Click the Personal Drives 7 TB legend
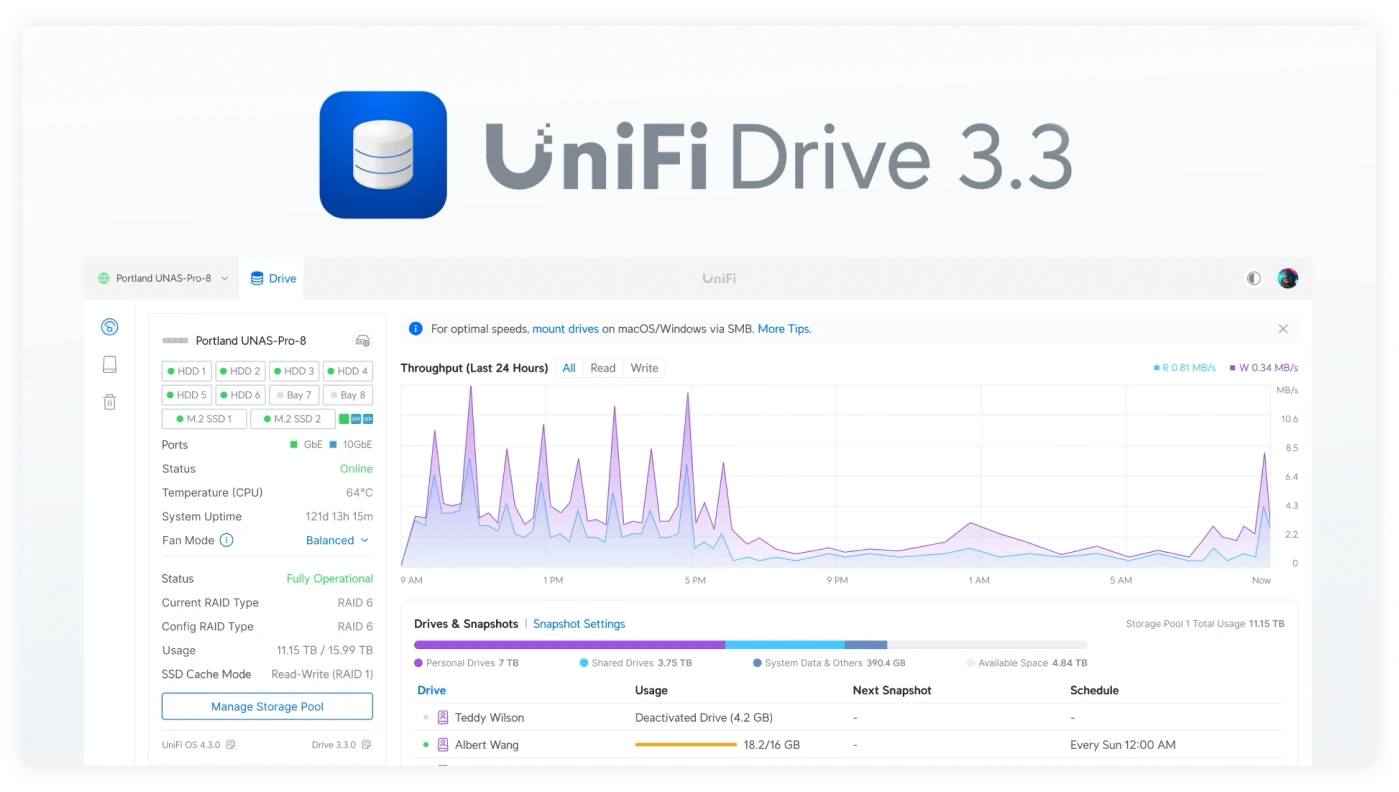The width and height of the screenshot is (1399, 792). pyautogui.click(x=466, y=663)
